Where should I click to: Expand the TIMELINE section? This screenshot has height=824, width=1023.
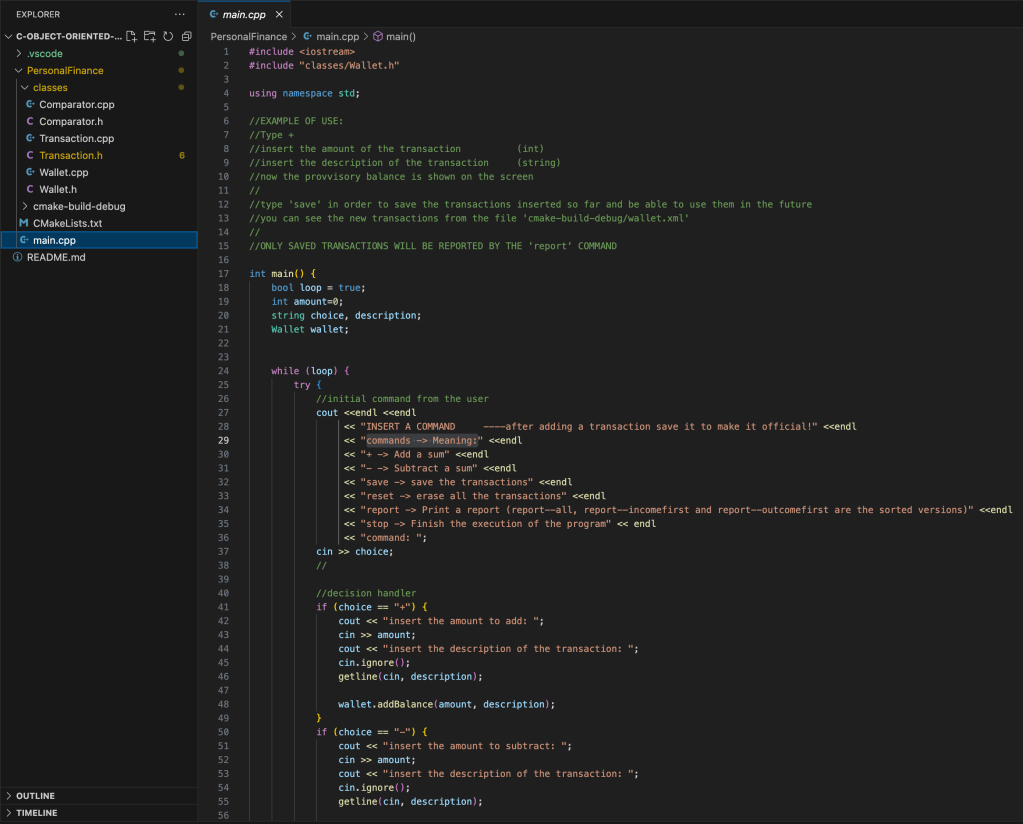36,813
